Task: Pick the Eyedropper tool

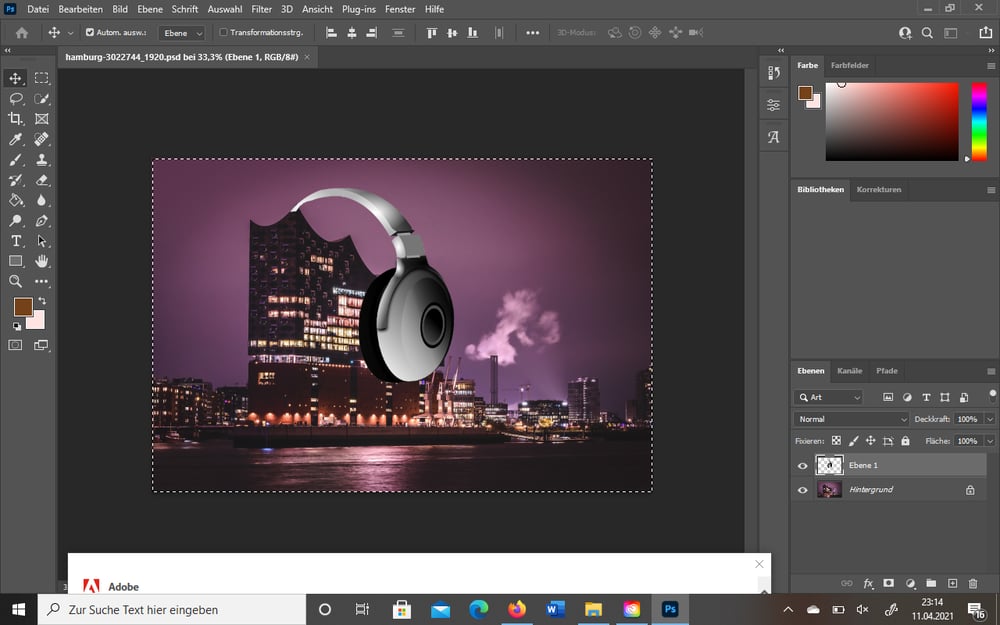Action: 15,139
